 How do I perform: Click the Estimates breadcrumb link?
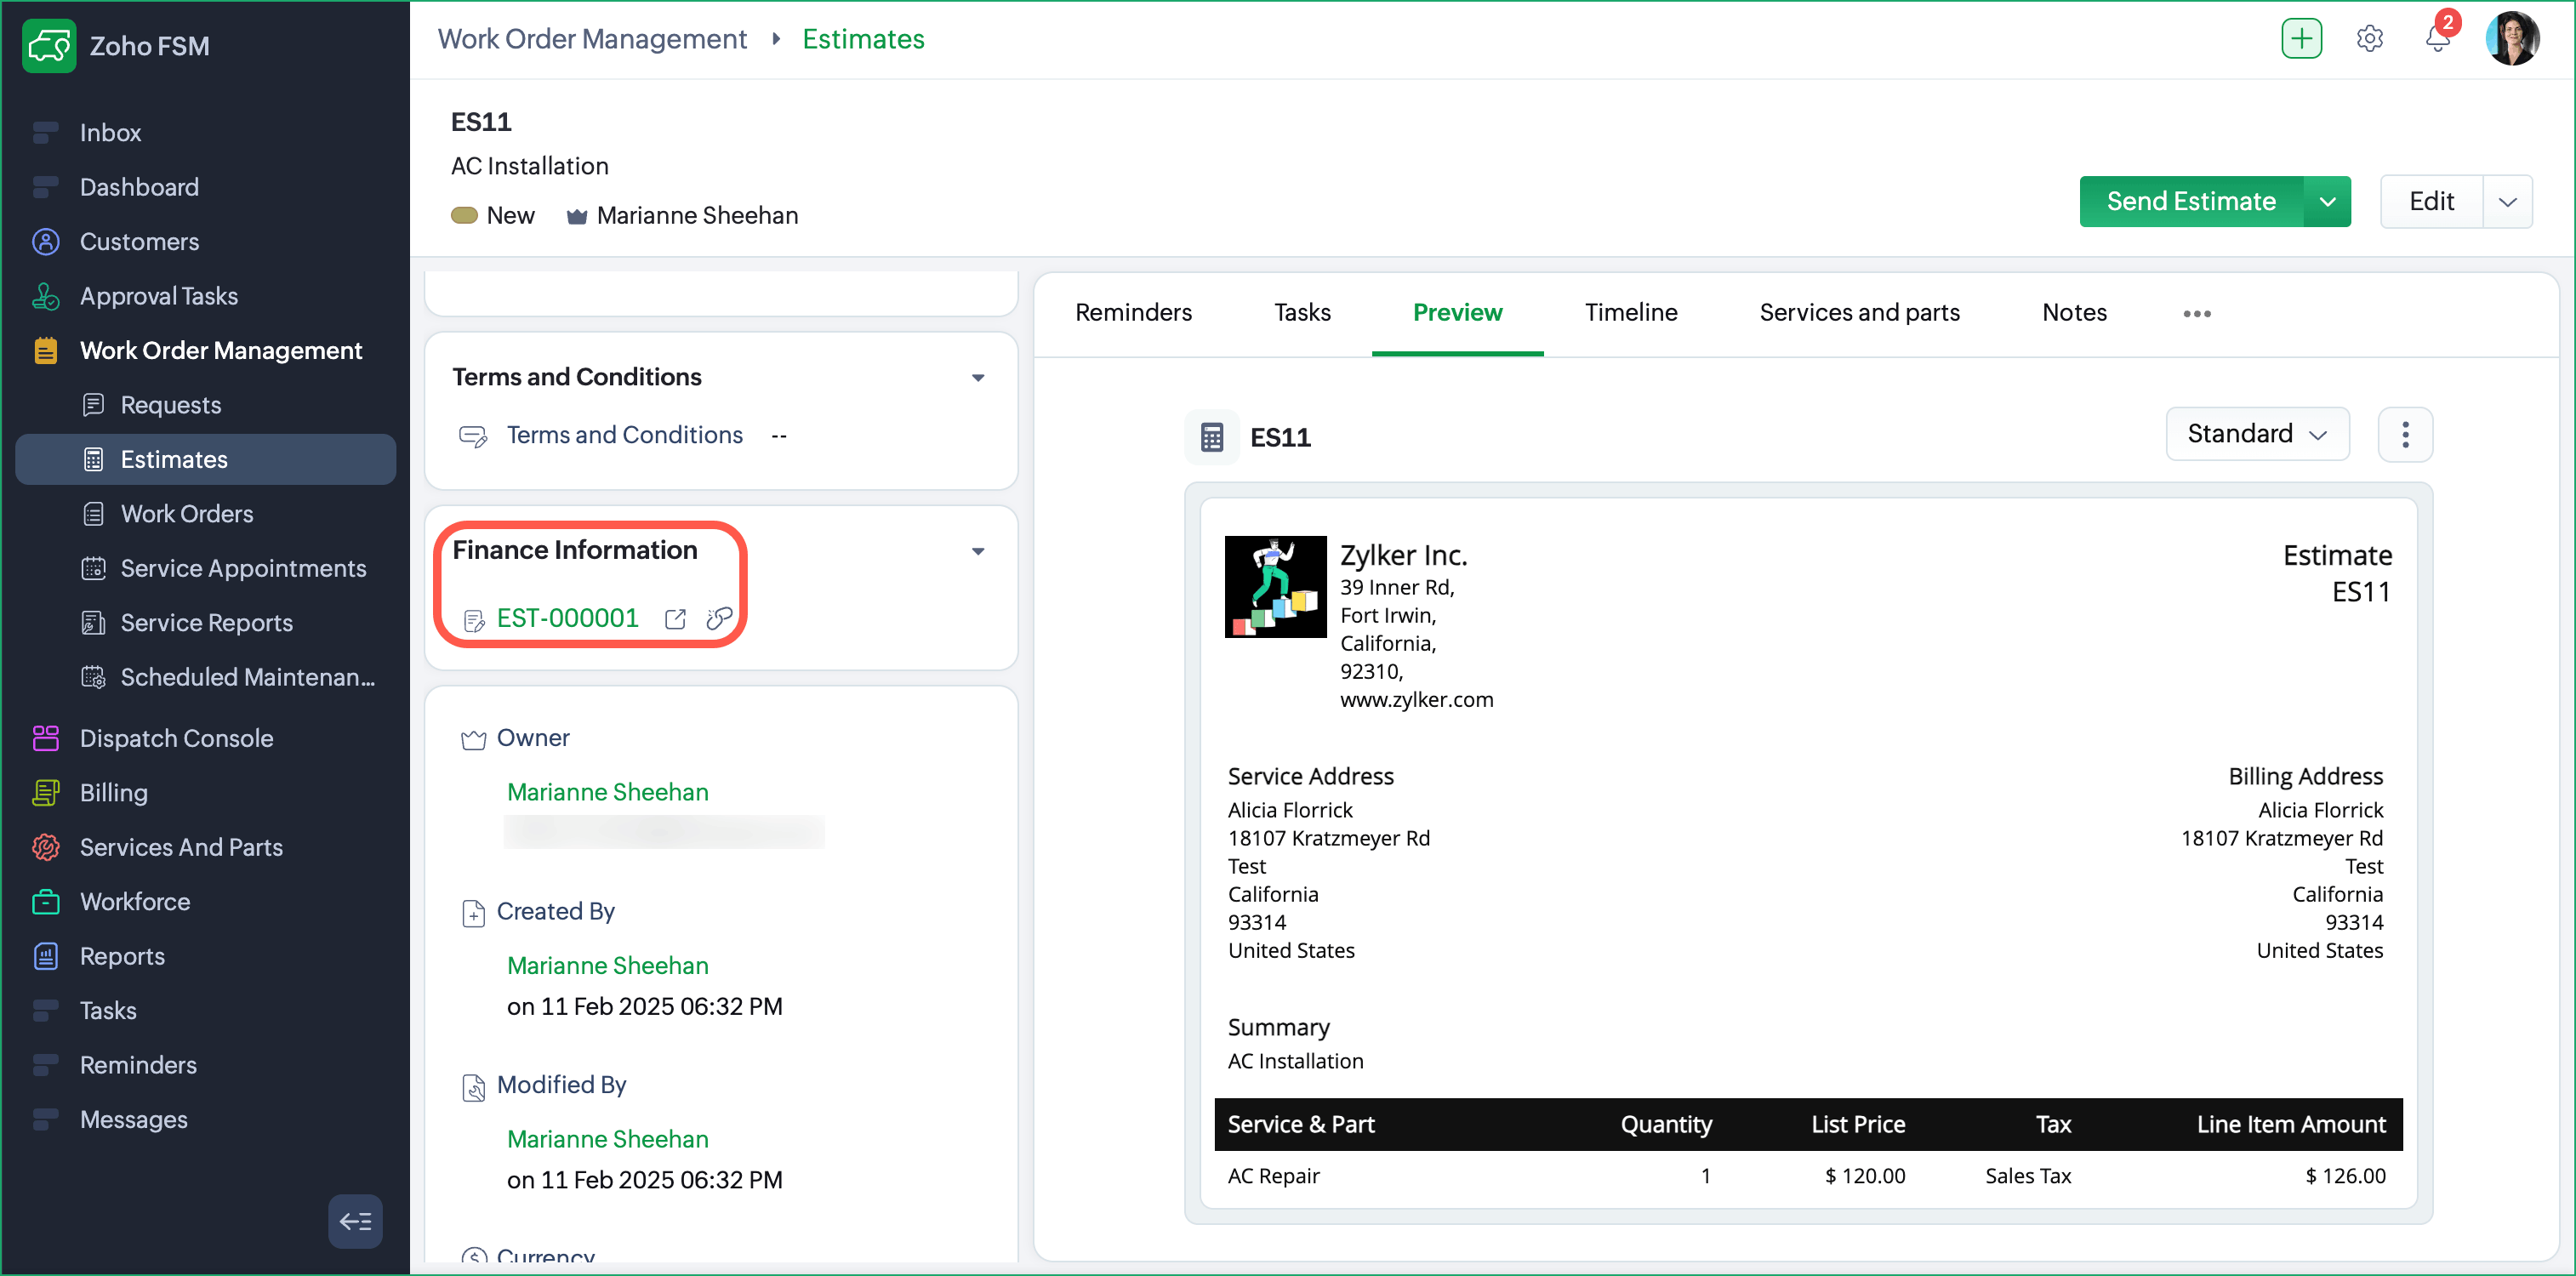tap(863, 39)
